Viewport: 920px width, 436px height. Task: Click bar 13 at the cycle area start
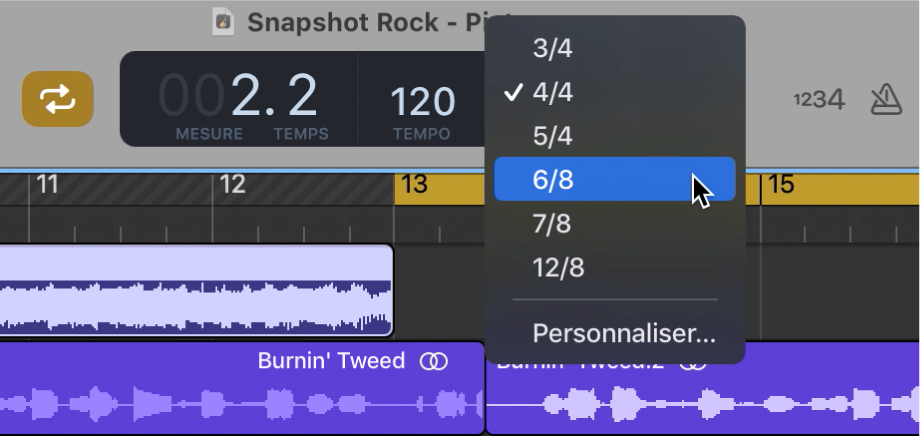414,184
